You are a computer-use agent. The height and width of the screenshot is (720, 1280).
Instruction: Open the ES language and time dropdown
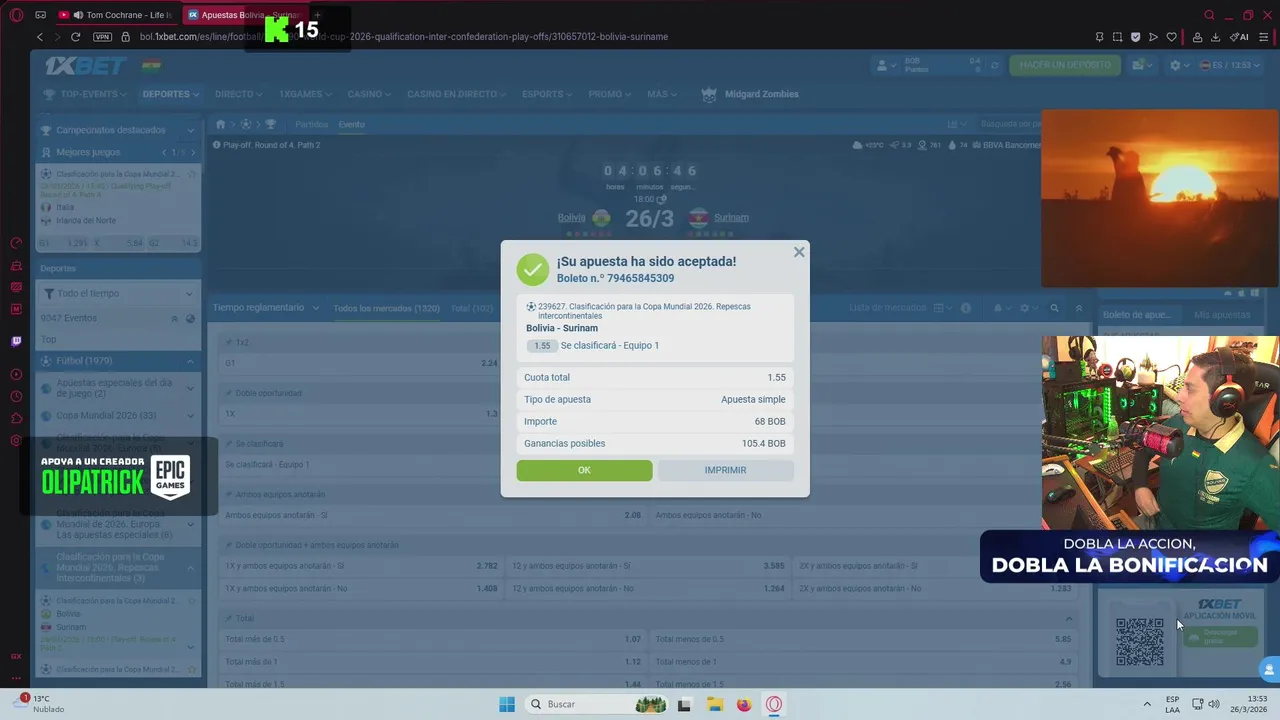(1232, 65)
